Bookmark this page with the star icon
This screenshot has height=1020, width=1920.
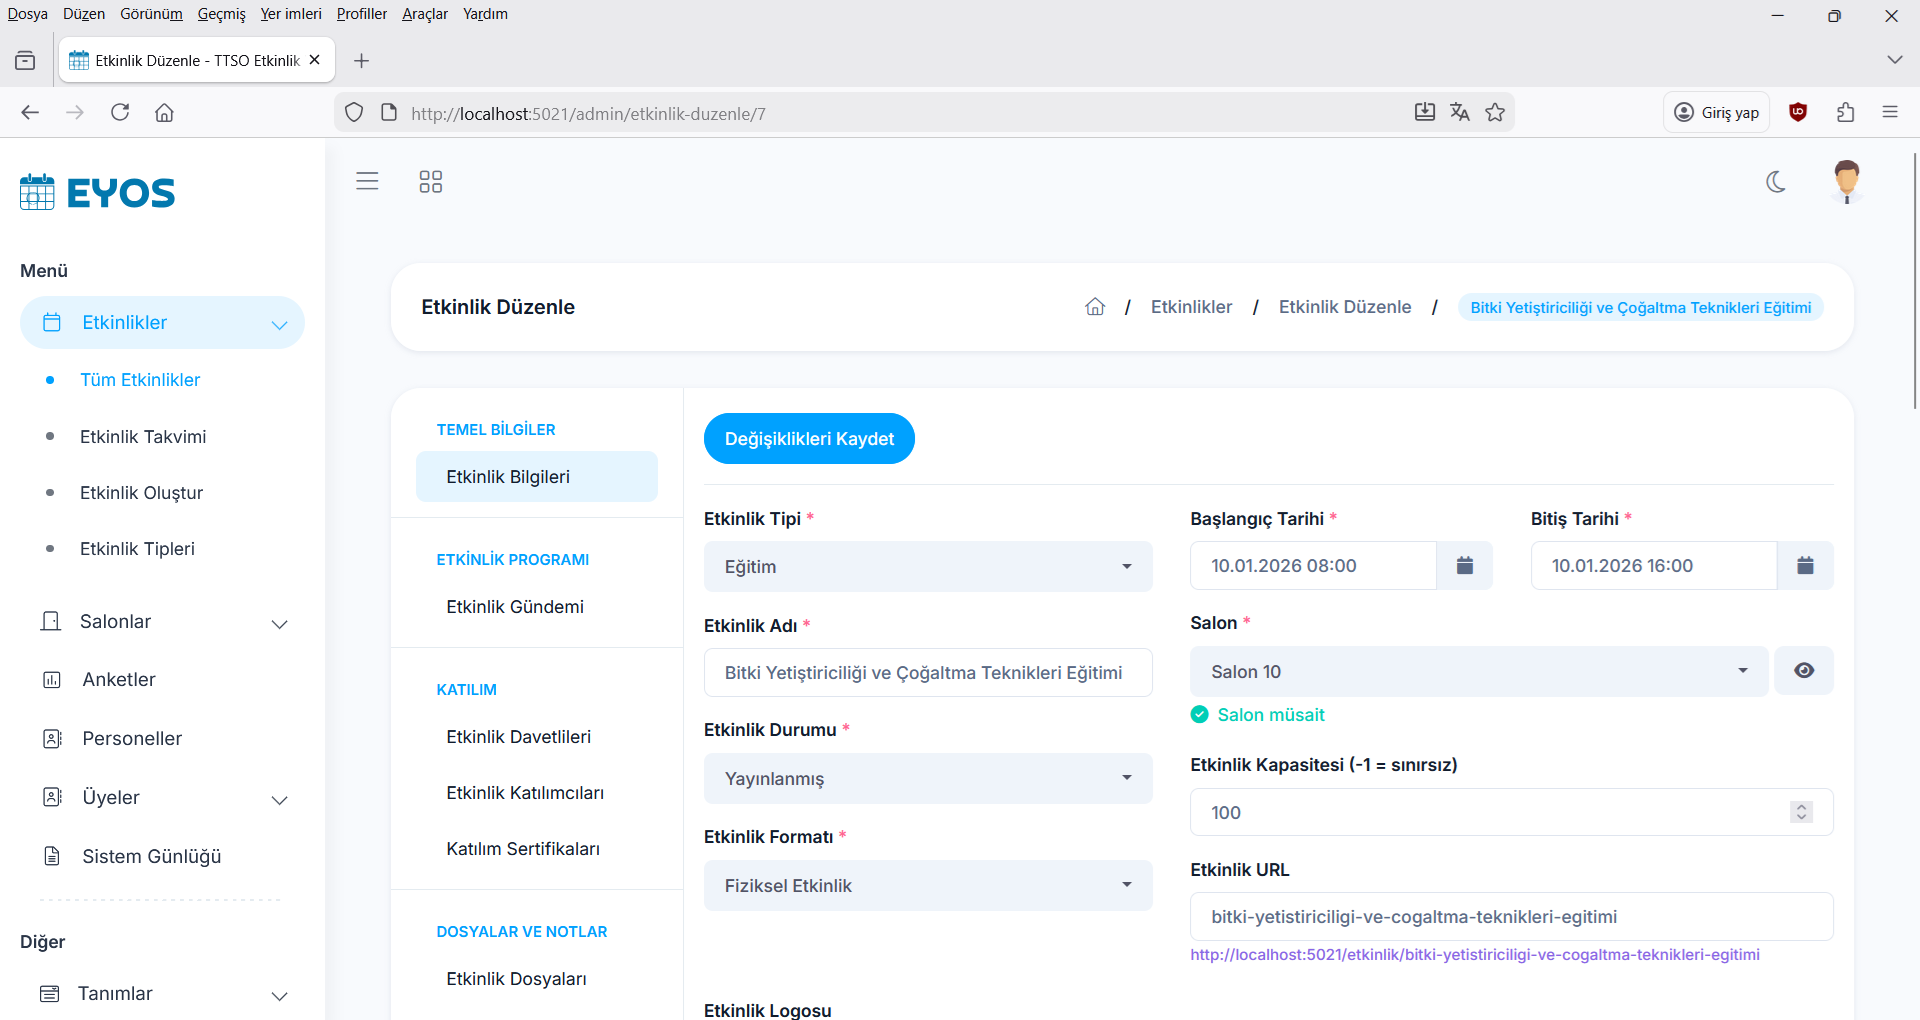(x=1495, y=113)
